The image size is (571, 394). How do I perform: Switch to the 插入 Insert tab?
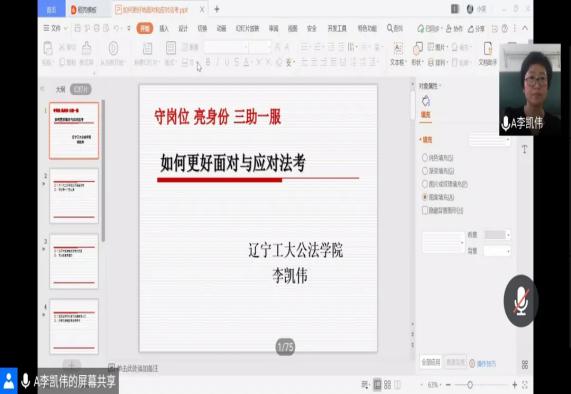pyautogui.click(x=164, y=28)
